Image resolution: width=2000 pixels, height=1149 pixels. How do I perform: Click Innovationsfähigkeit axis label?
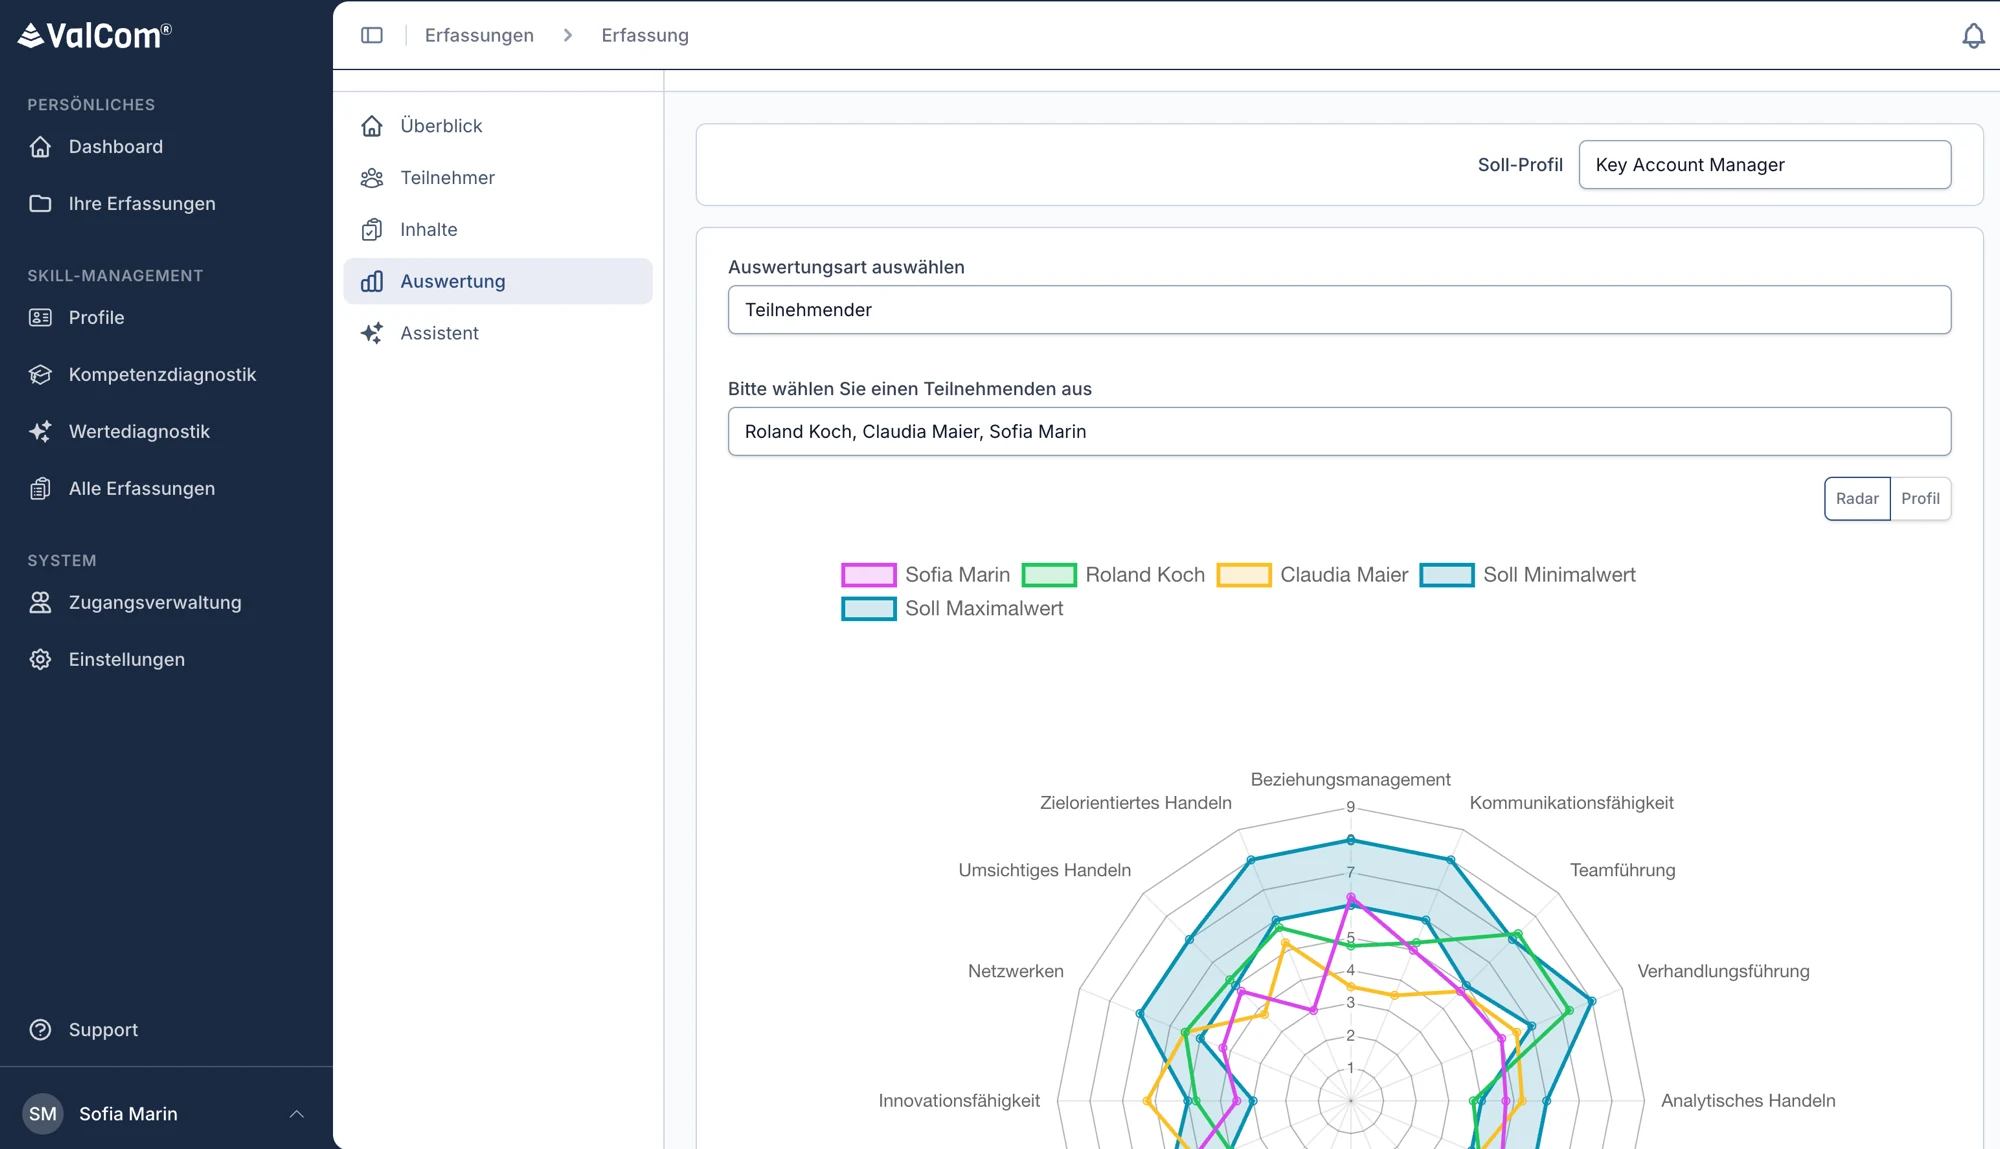[x=959, y=1101]
